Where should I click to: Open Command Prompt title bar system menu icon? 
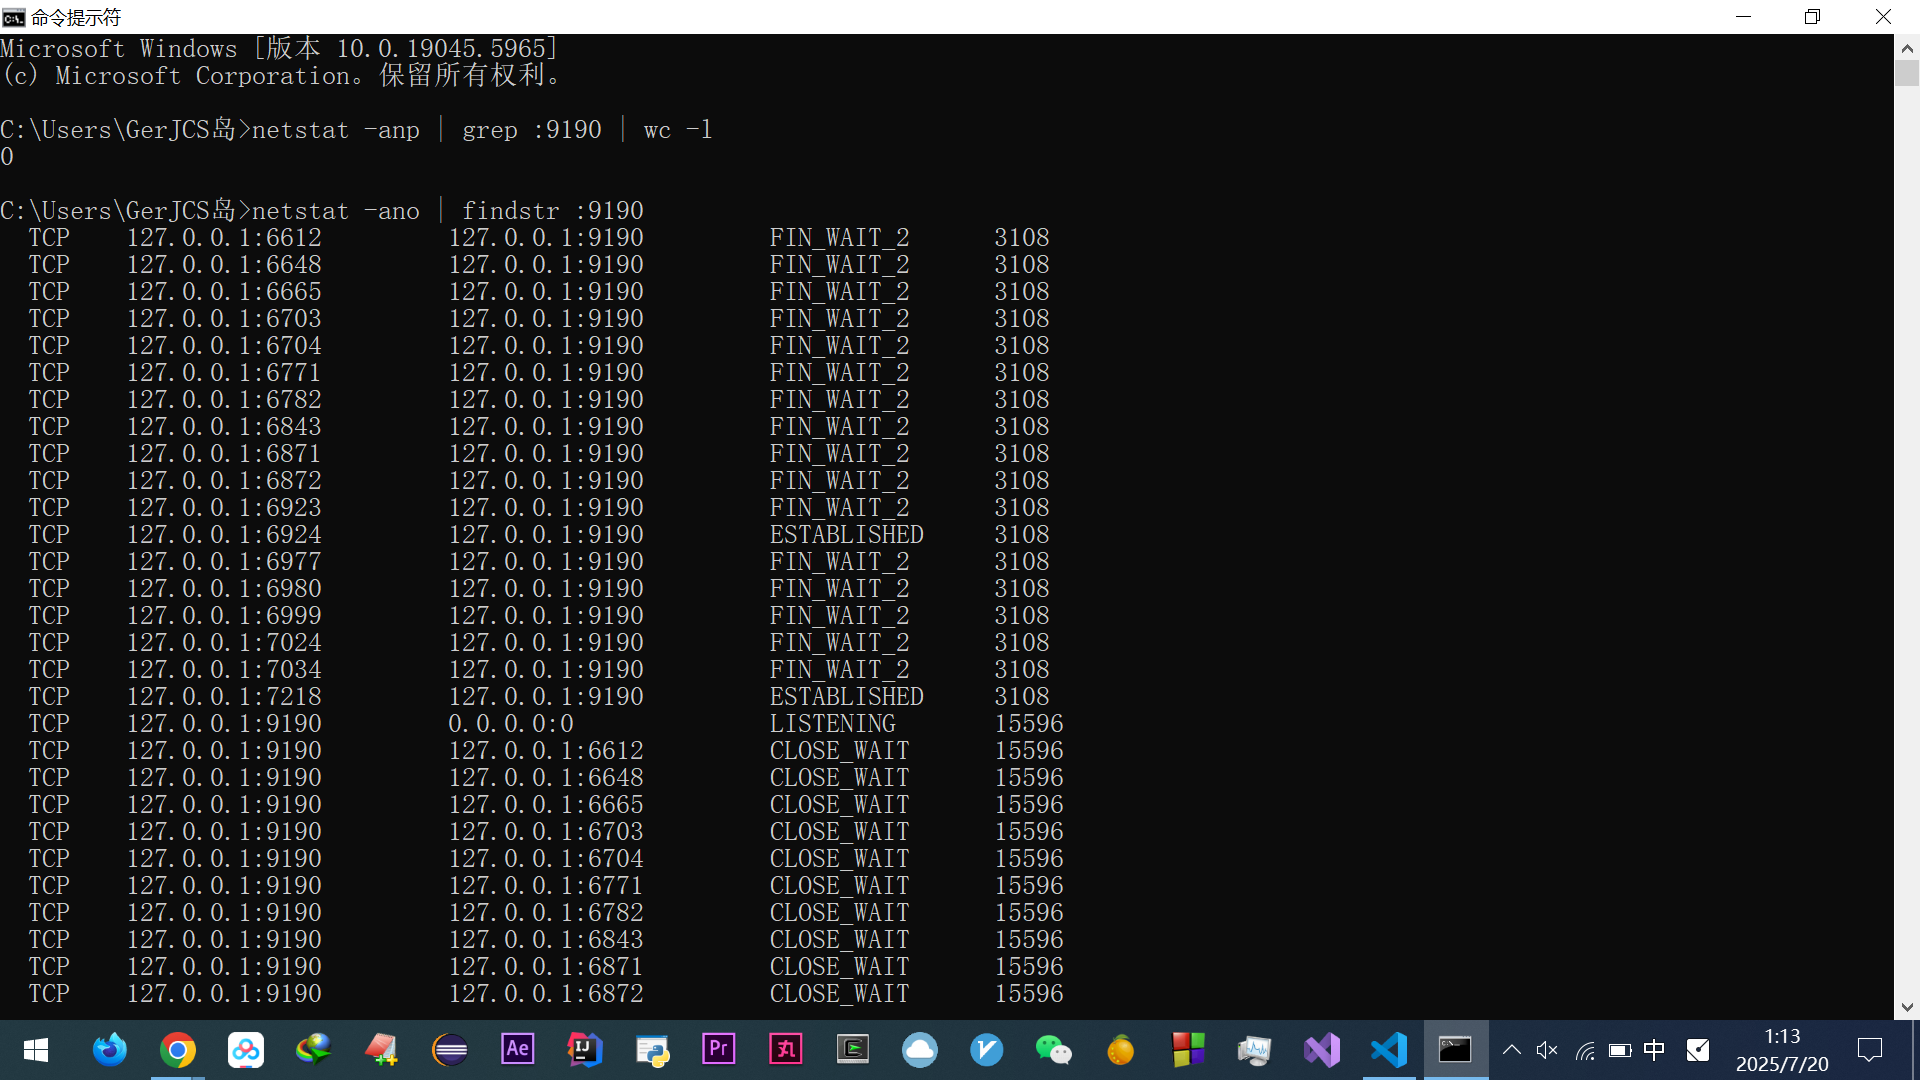[x=14, y=17]
